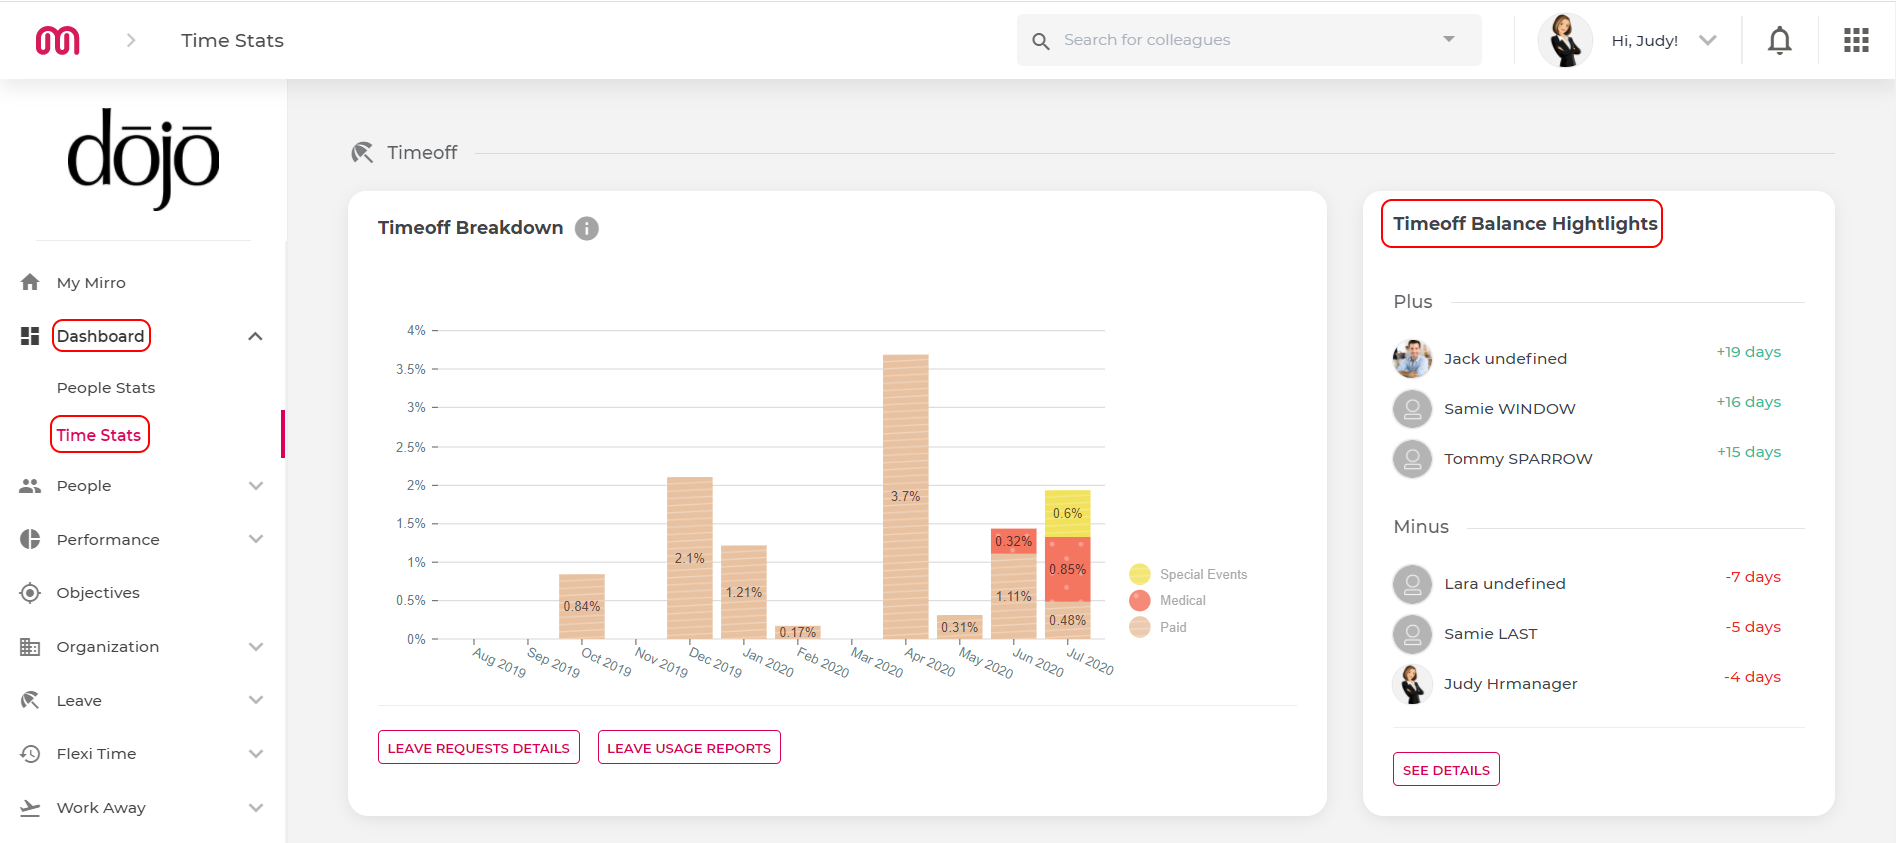
Task: Expand the Performance menu chevron
Action: click(255, 539)
